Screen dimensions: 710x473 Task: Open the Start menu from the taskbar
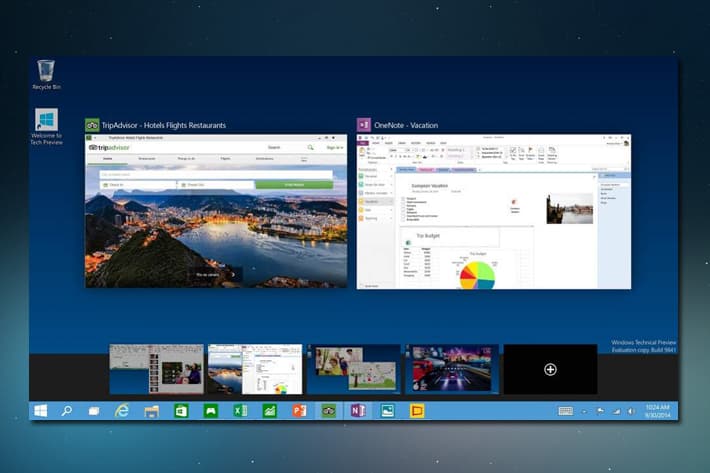point(41,411)
